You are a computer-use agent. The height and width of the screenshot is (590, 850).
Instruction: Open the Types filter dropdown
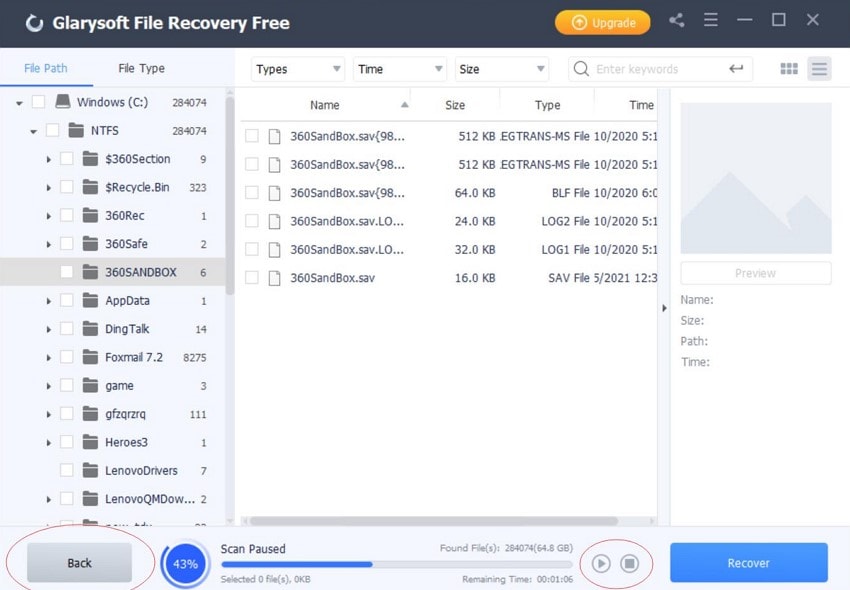(298, 69)
